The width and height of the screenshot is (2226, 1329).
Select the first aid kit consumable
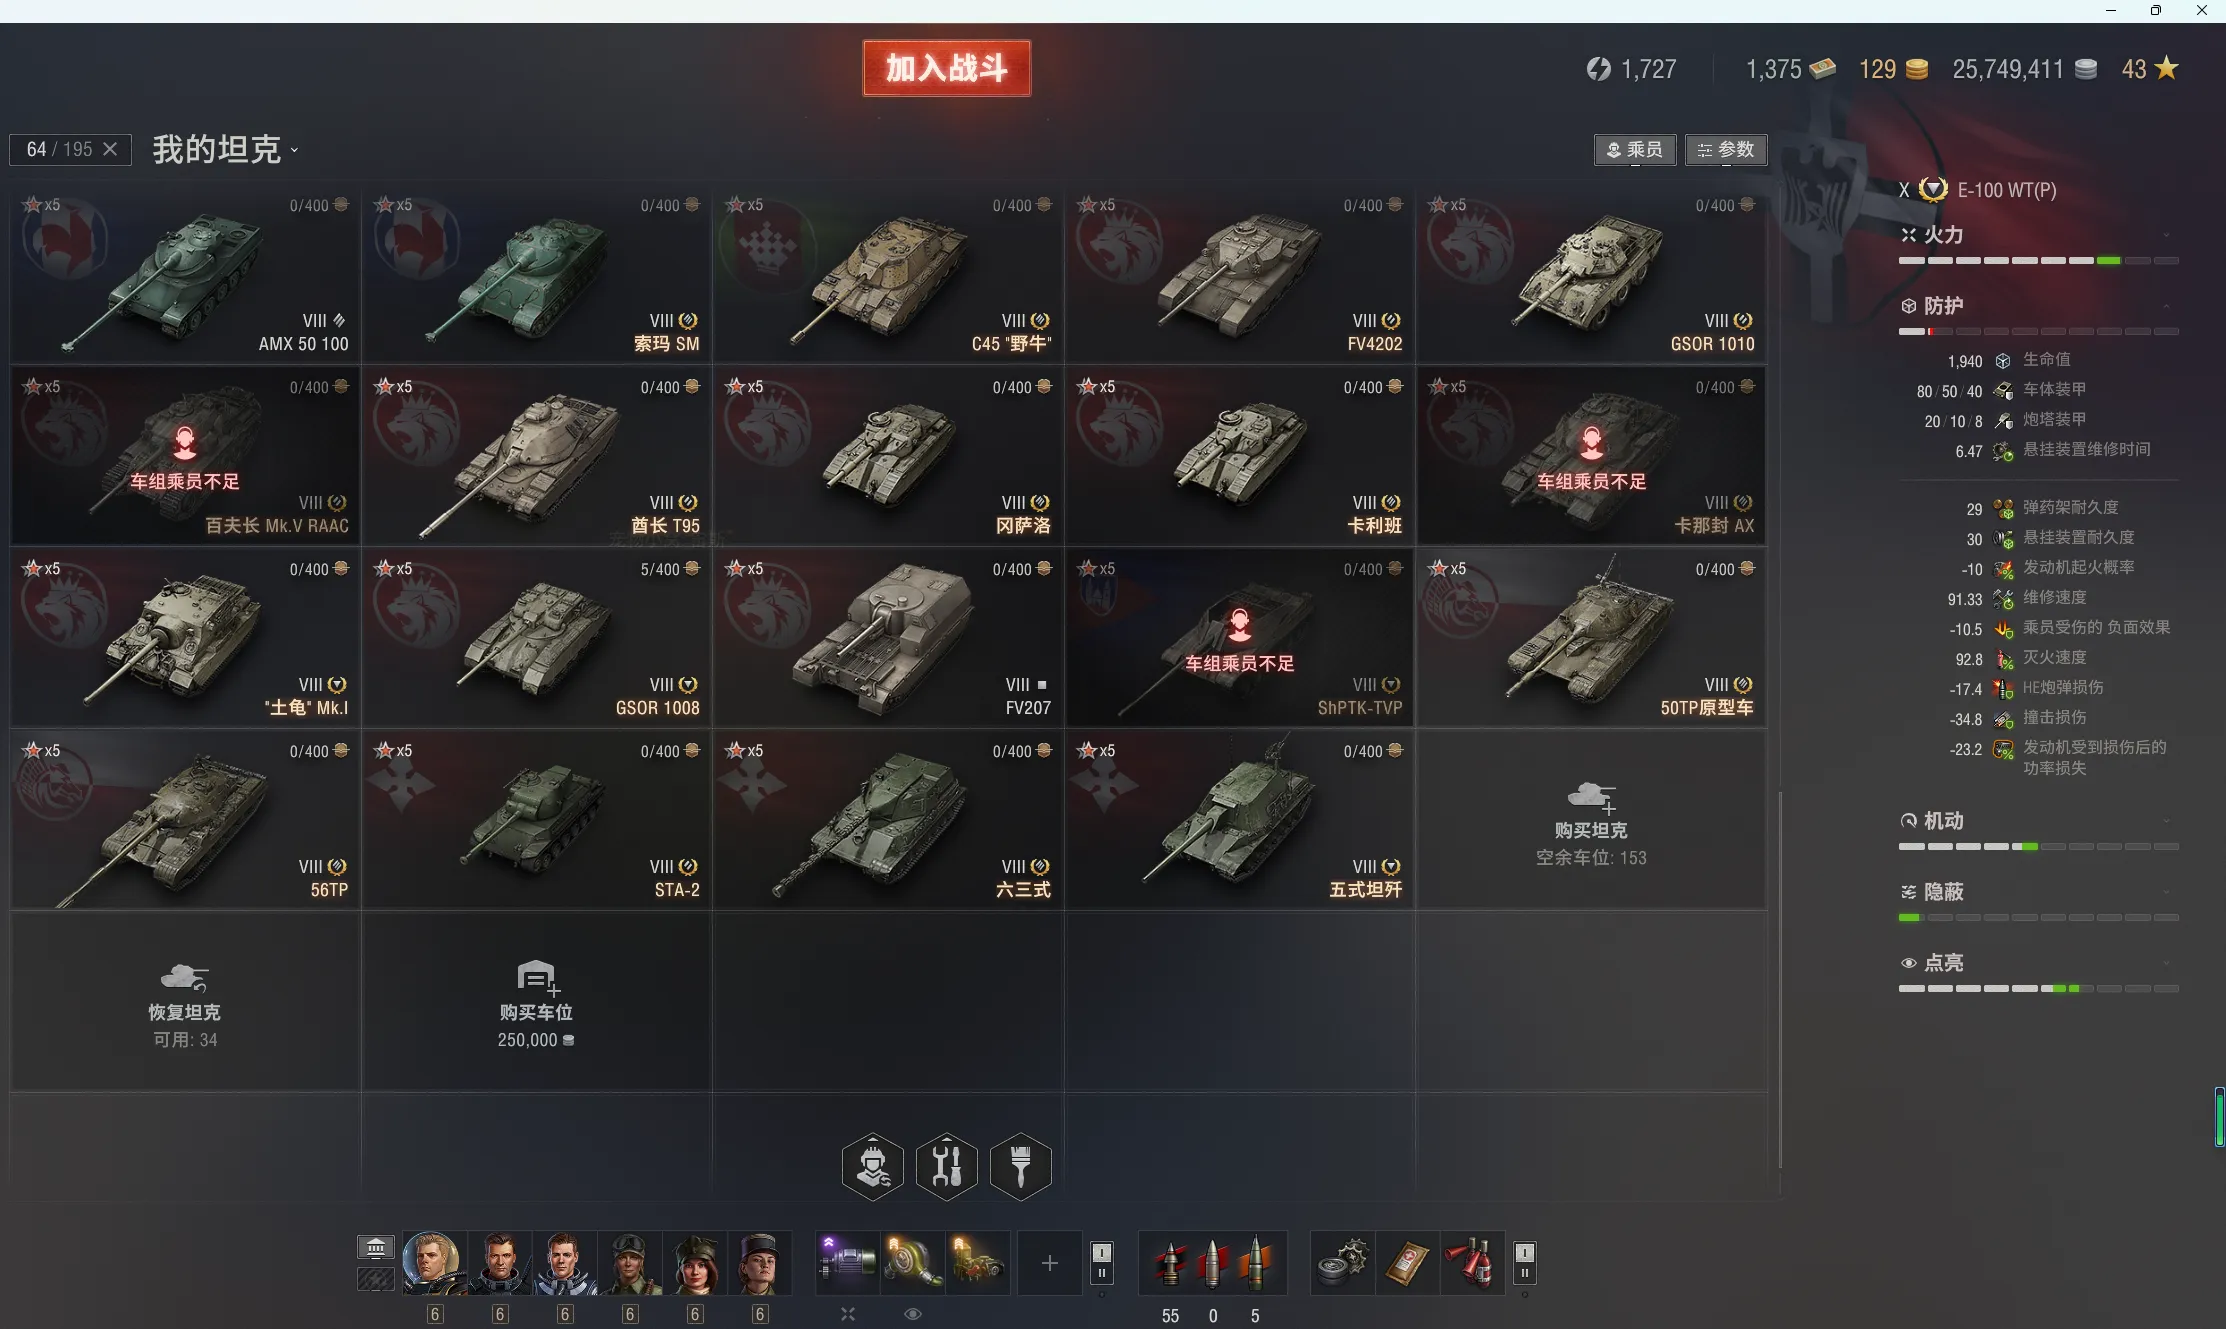1406,1263
